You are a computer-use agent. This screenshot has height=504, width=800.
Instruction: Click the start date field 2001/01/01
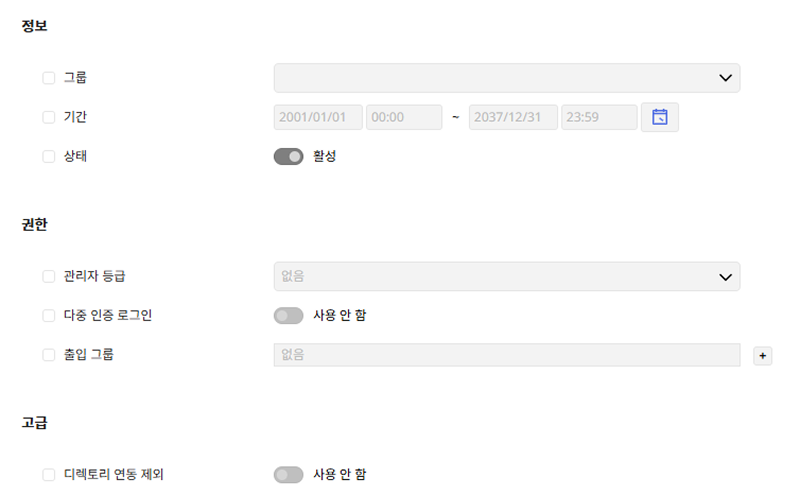317,117
